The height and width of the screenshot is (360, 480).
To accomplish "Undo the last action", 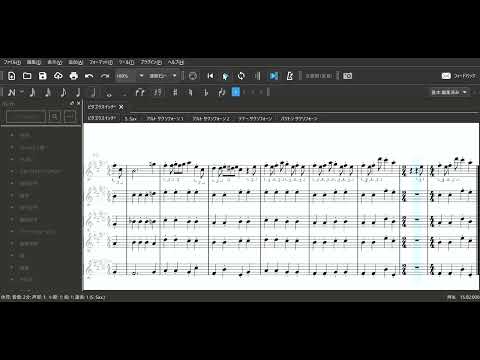I will pos(89,76).
